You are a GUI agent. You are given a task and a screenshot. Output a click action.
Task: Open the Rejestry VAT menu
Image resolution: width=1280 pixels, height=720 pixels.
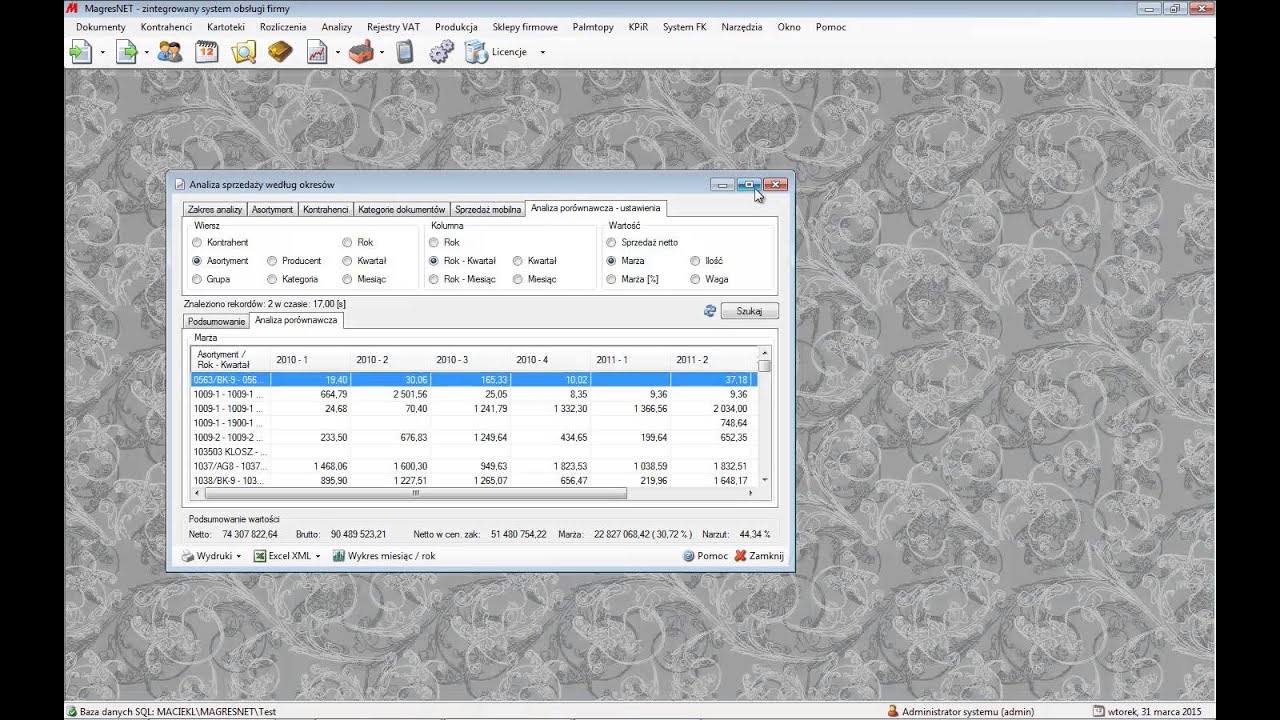point(393,27)
